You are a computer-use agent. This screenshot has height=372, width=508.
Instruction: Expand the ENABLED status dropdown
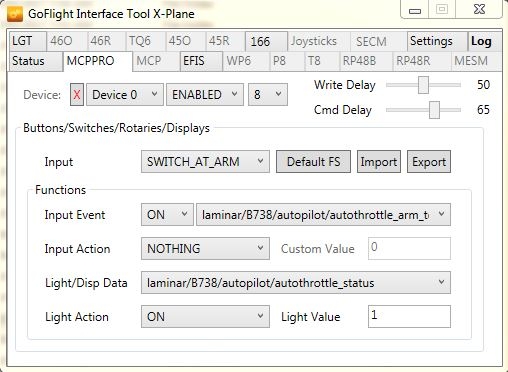[205, 95]
